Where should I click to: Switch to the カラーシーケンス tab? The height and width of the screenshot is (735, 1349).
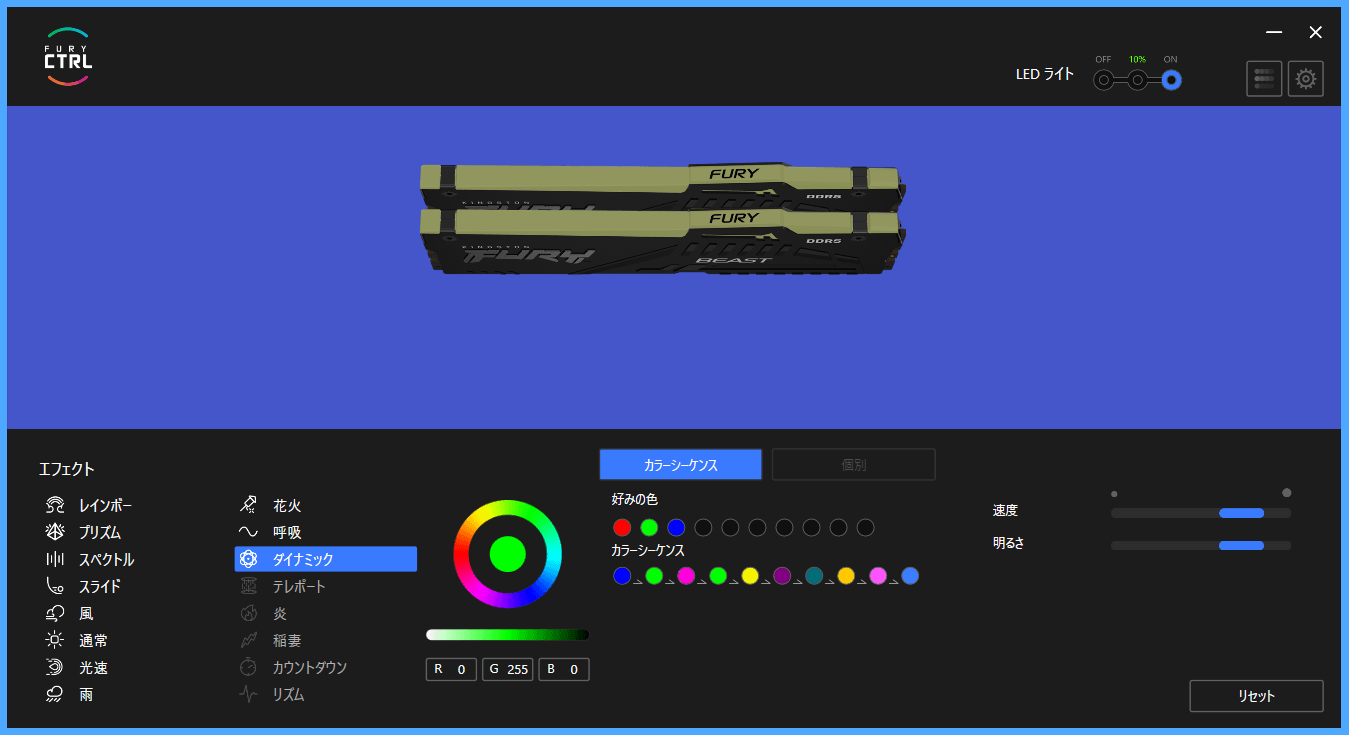point(680,465)
